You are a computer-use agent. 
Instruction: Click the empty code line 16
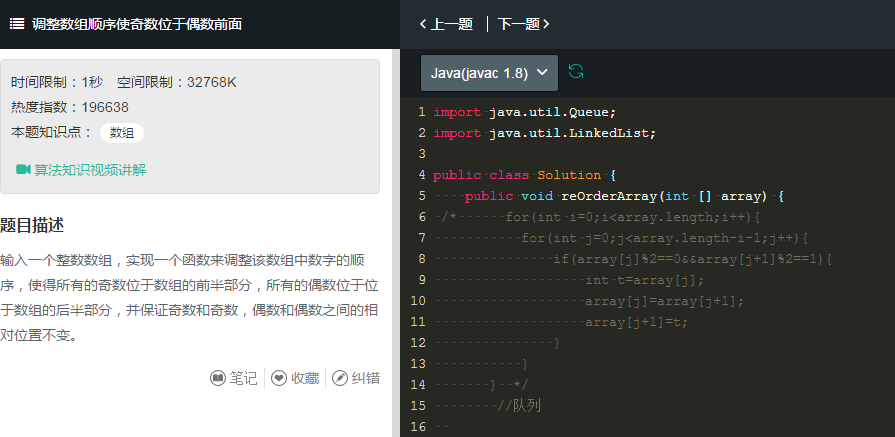click(662, 427)
